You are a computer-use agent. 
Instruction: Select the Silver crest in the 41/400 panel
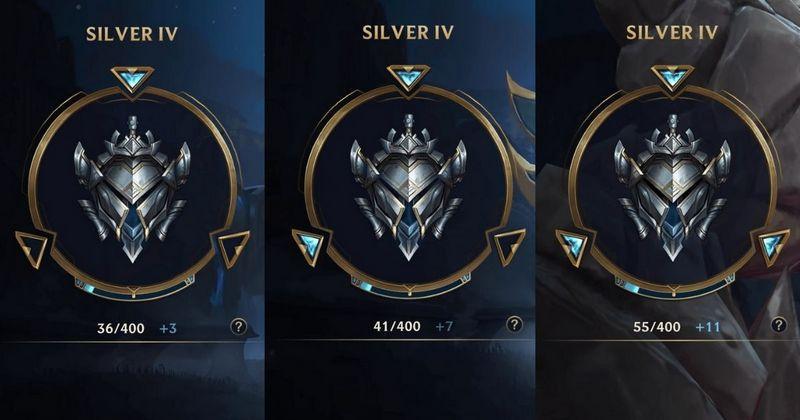coord(408,187)
